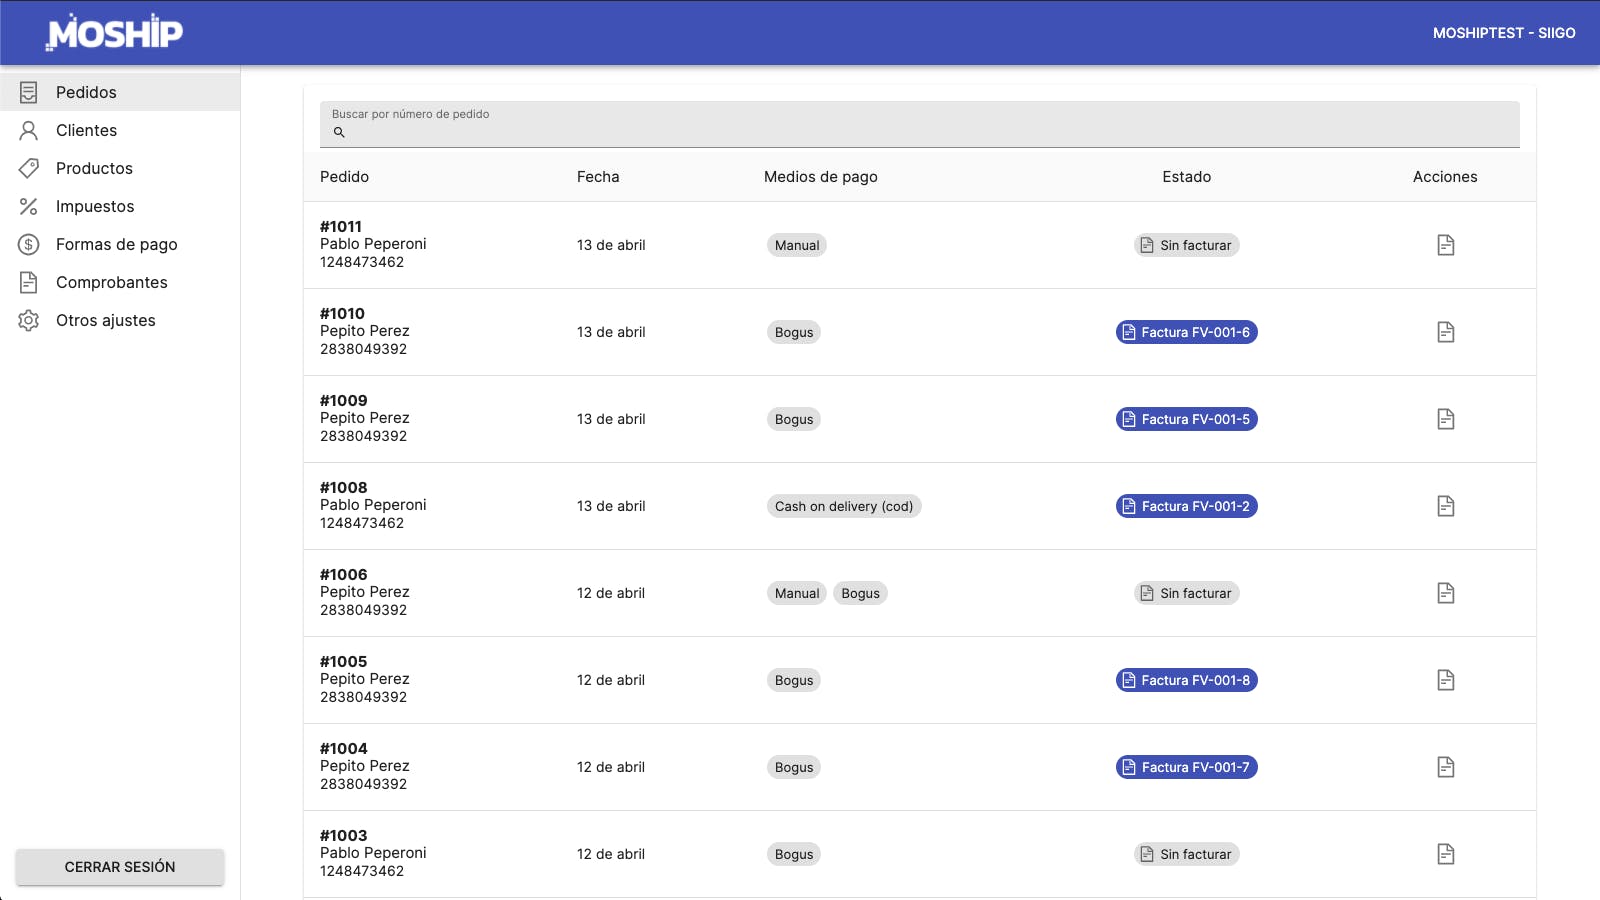
Task: Open the action icon for order #1004
Action: click(1445, 767)
